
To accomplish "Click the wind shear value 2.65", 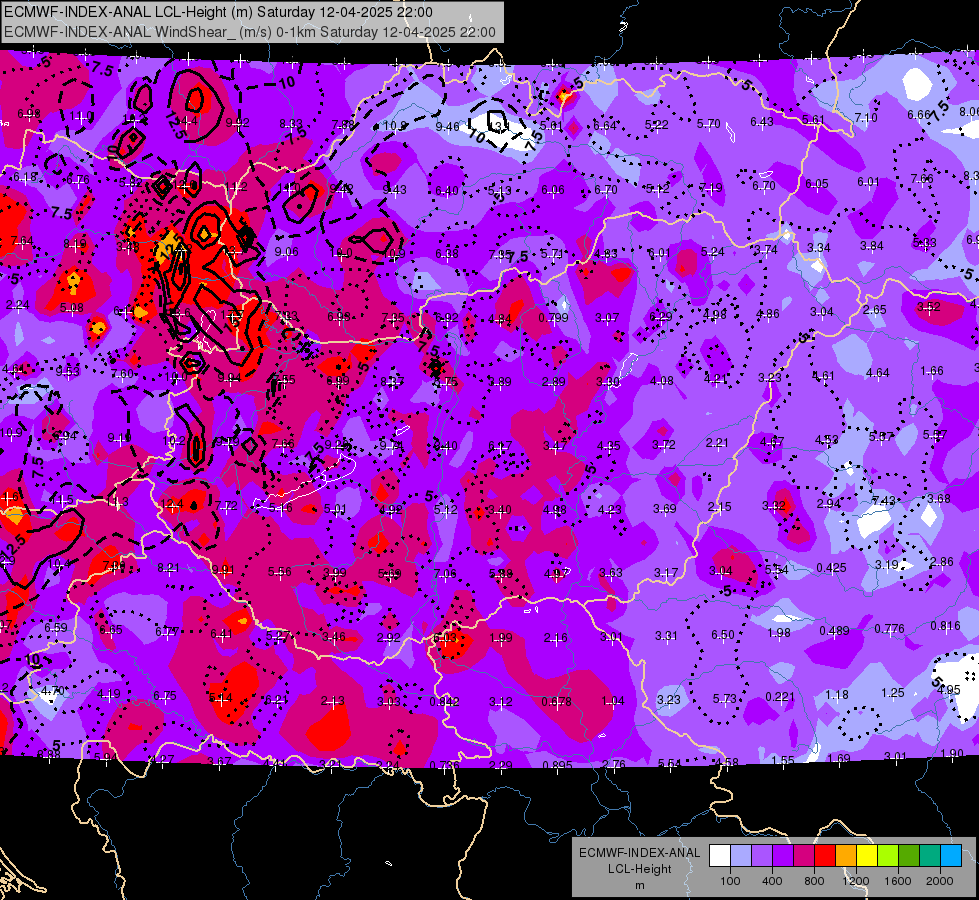I will pyautogui.click(x=875, y=310).
